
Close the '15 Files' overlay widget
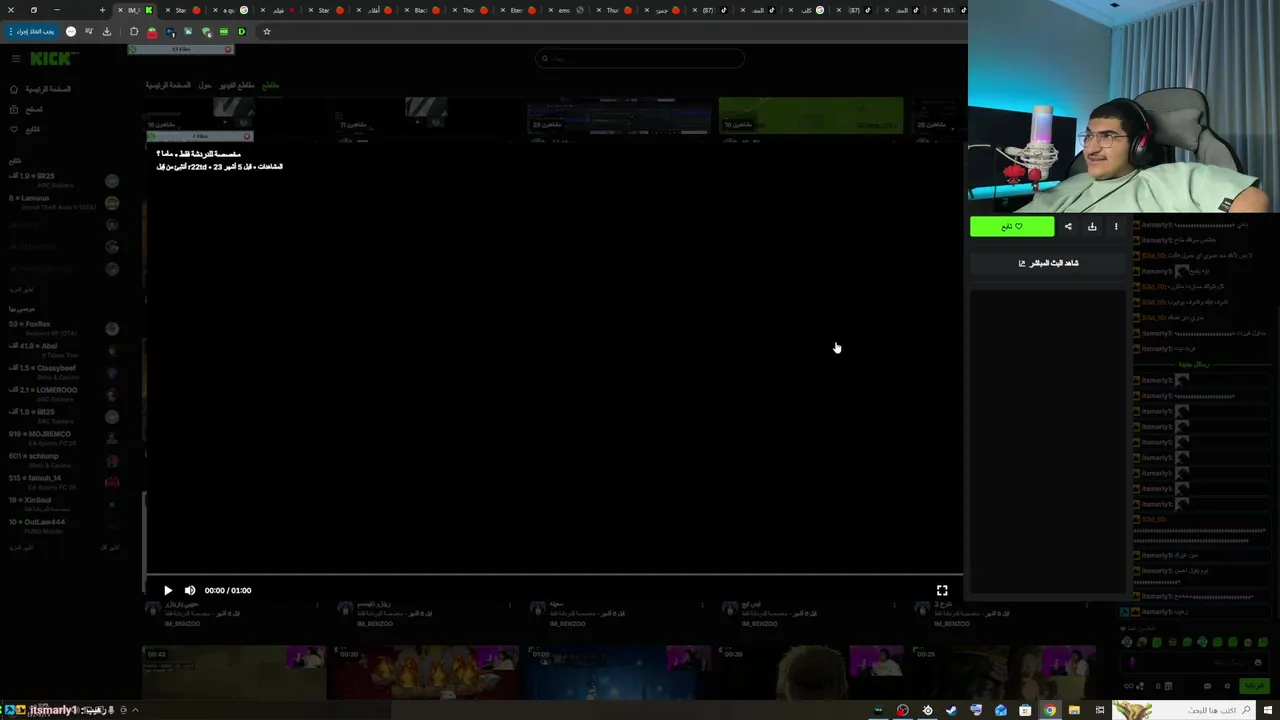tap(228, 49)
